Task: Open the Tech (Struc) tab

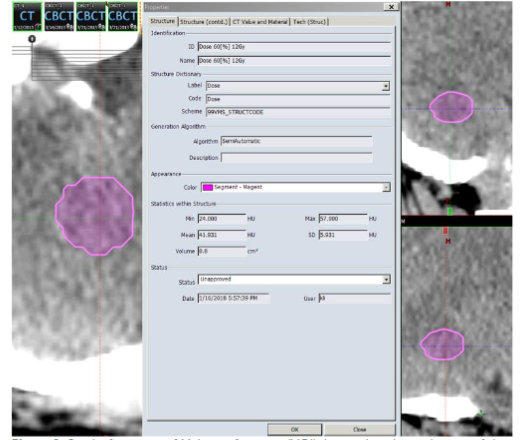Action: [309, 22]
